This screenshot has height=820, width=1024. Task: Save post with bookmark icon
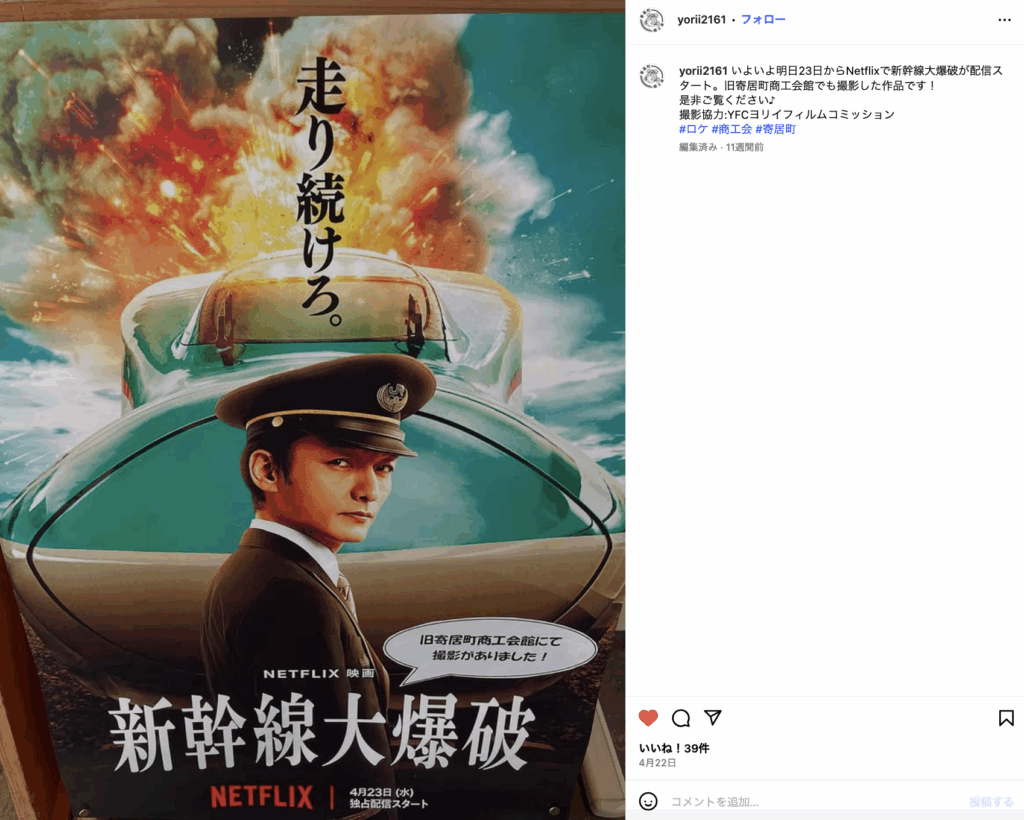coord(1006,718)
